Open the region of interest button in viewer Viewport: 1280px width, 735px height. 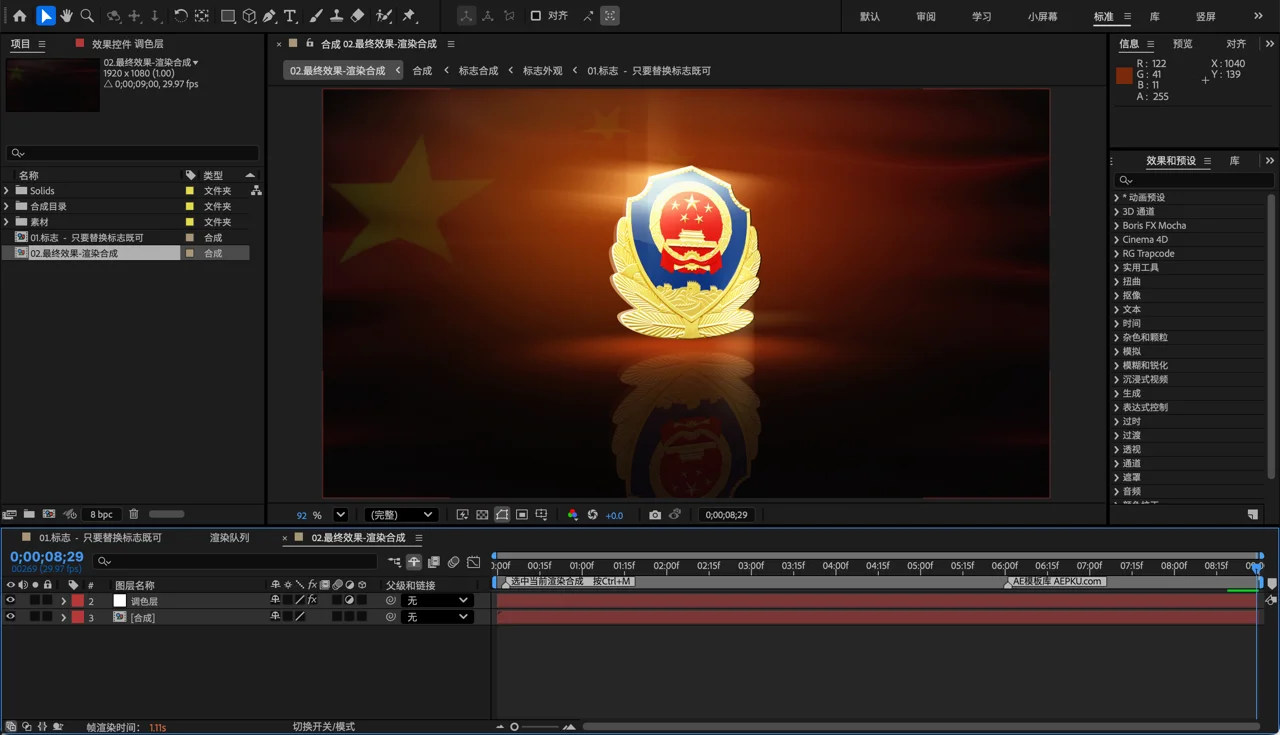point(522,515)
